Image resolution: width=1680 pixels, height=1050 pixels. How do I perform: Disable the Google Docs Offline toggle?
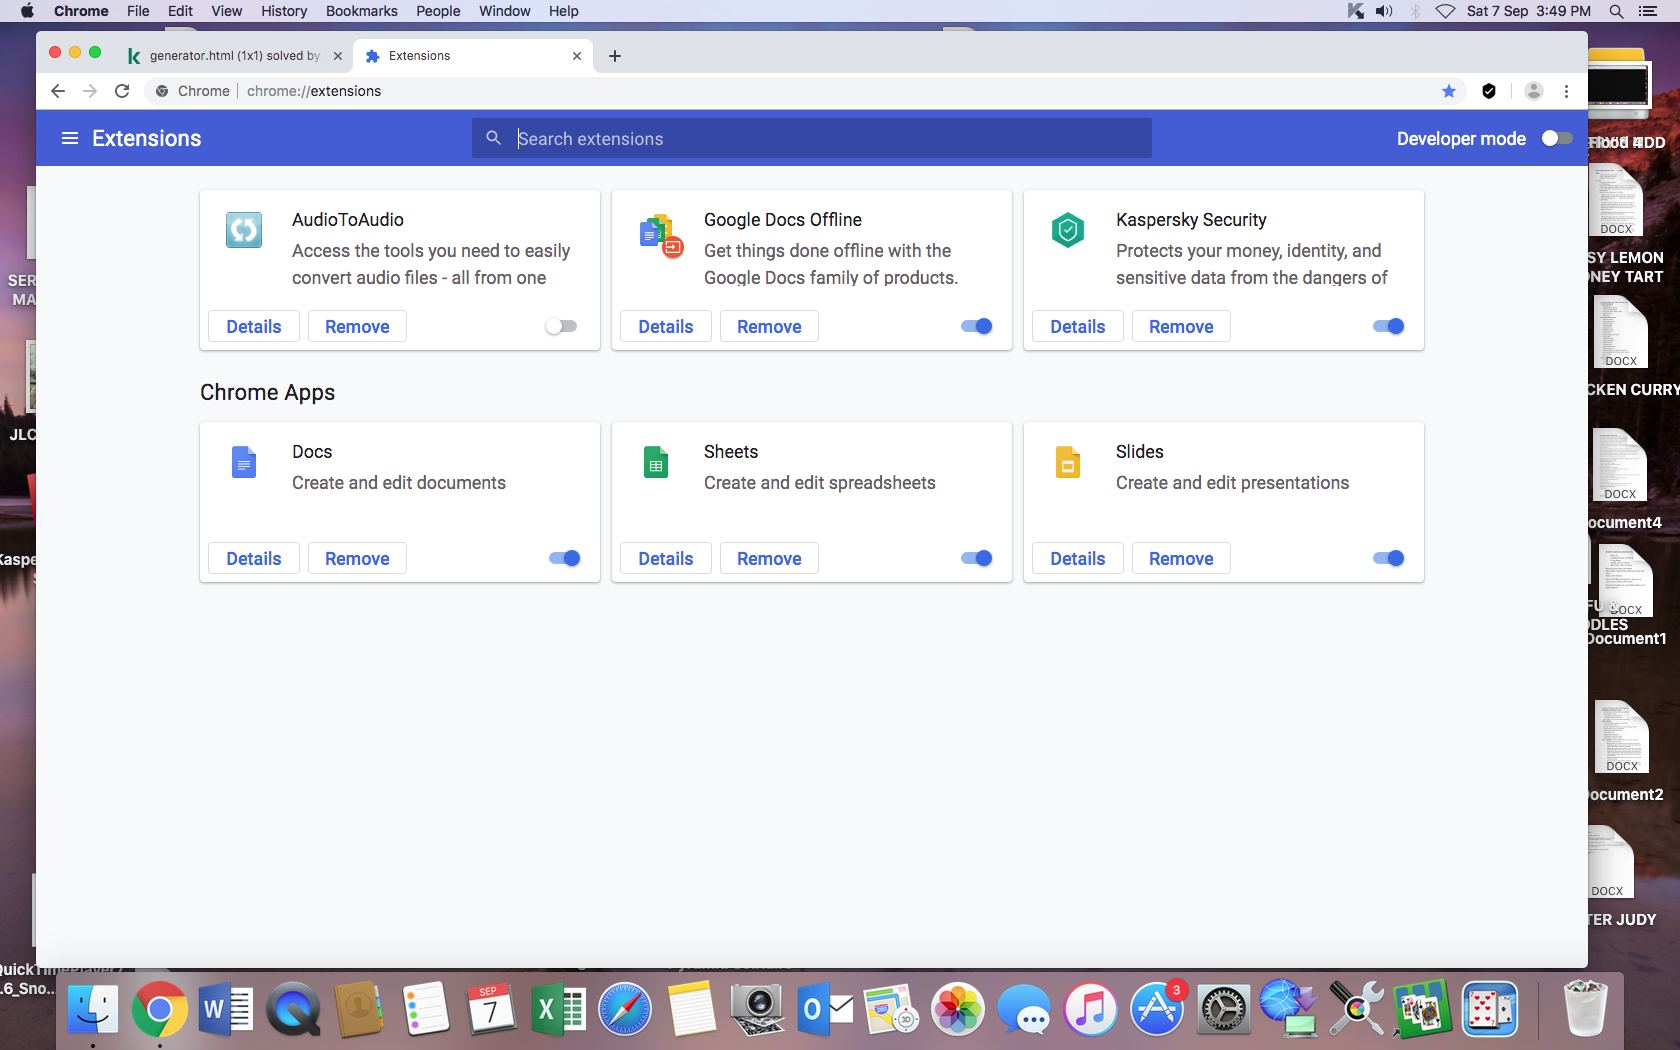click(976, 326)
